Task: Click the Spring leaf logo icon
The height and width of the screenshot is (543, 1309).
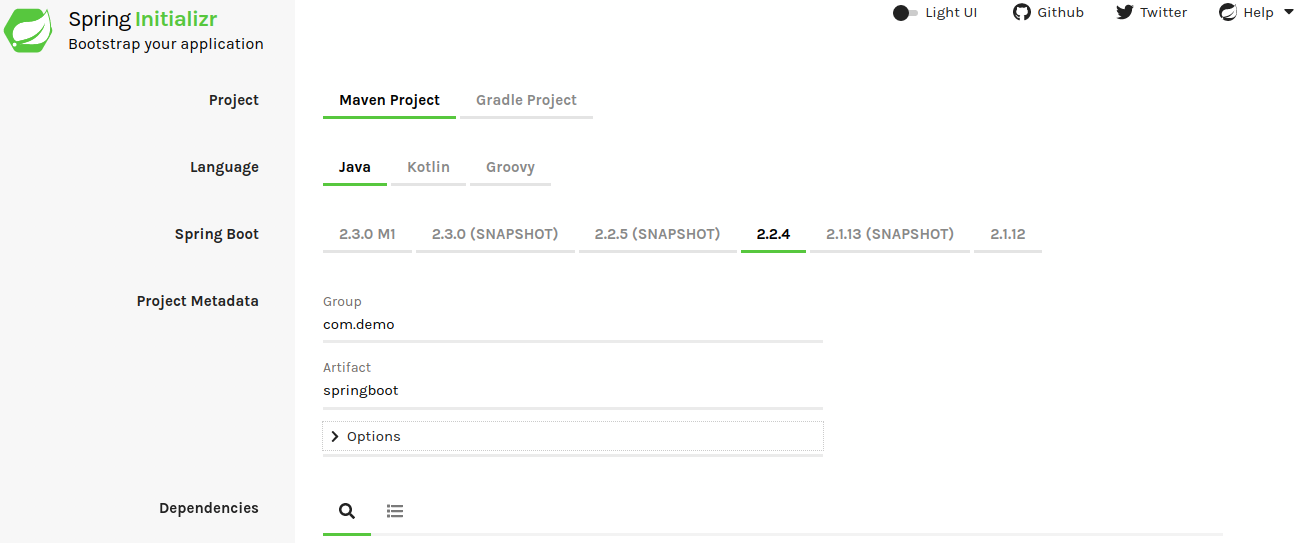Action: [x=28, y=30]
